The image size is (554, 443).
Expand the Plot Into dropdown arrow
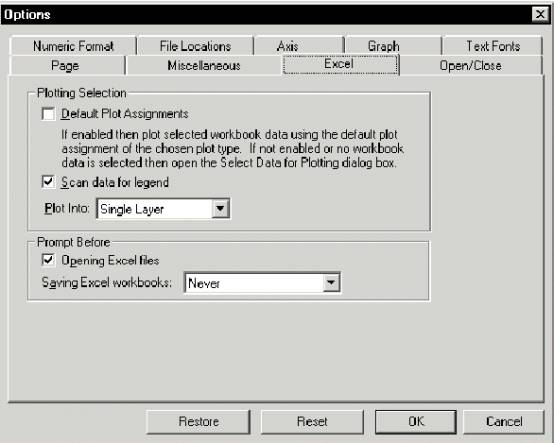pos(220,208)
